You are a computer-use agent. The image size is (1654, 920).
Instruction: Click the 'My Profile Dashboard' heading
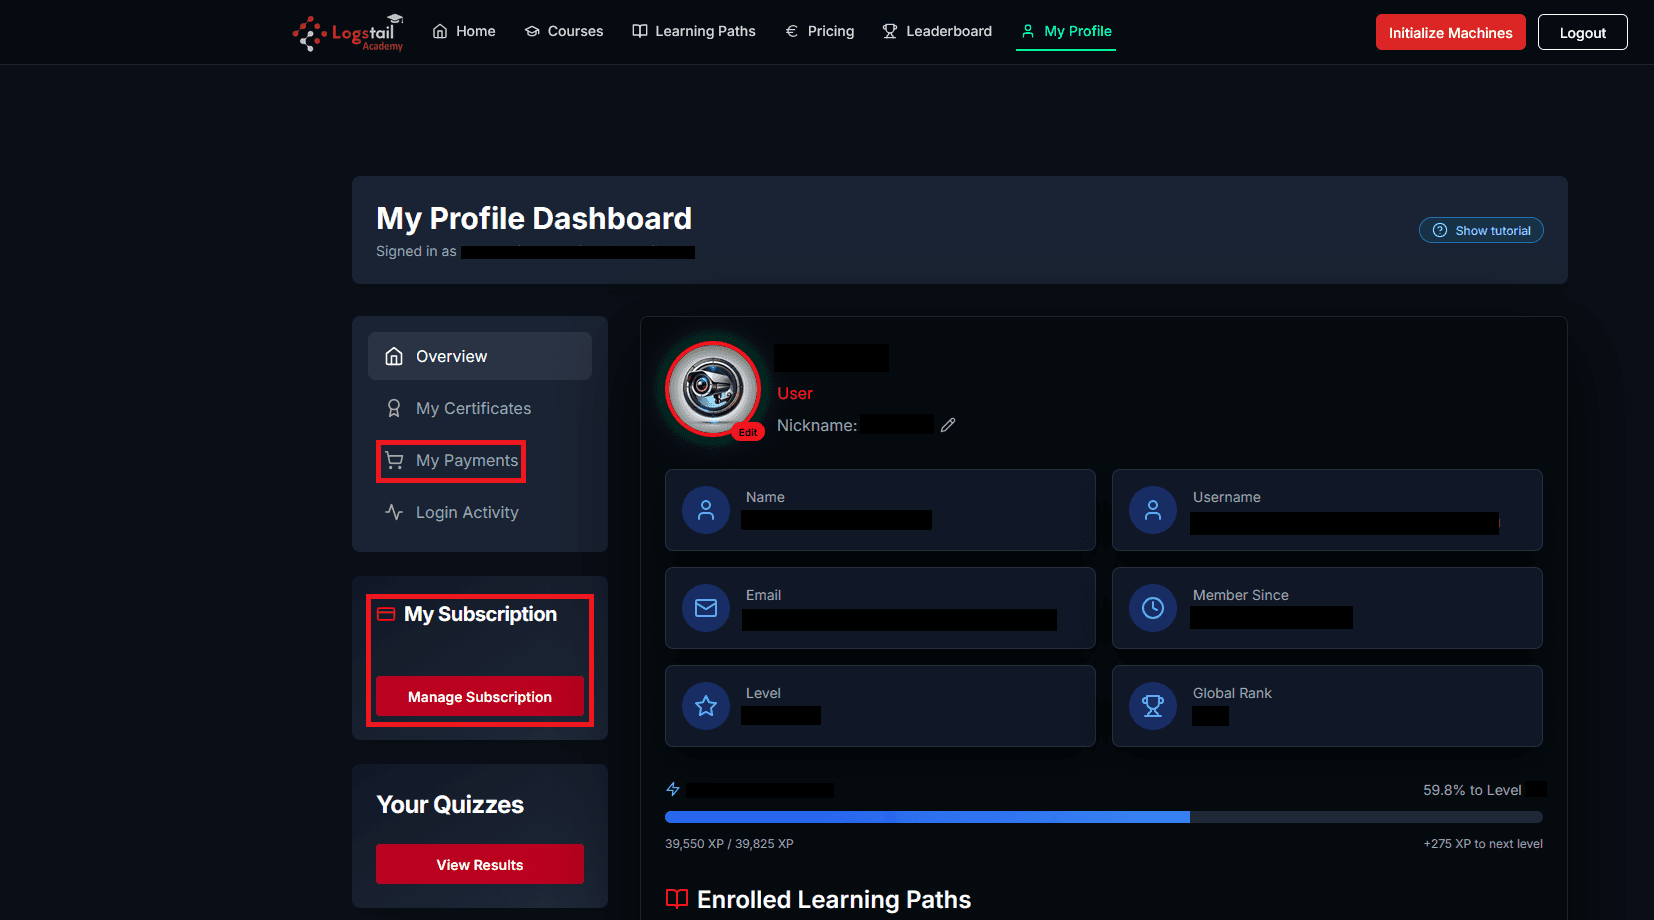534,218
